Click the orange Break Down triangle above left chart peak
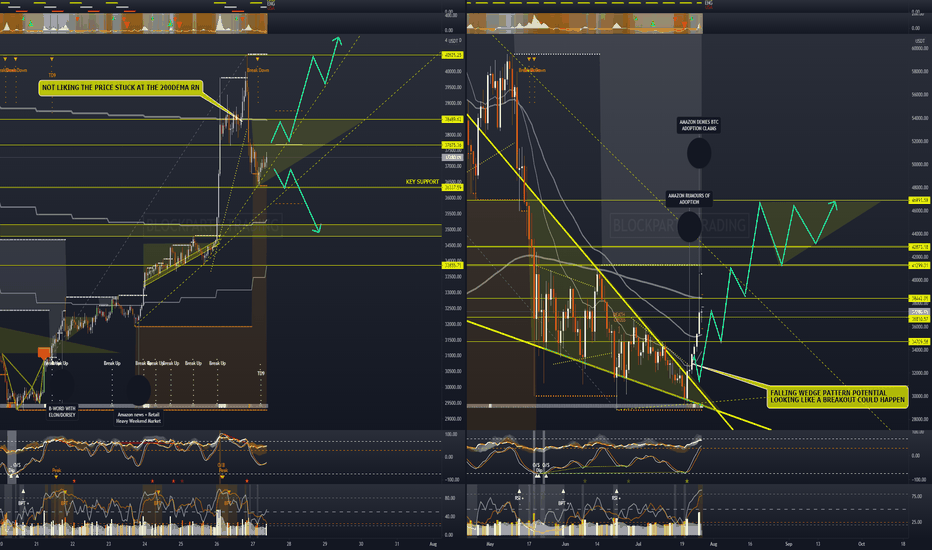 coord(257,59)
